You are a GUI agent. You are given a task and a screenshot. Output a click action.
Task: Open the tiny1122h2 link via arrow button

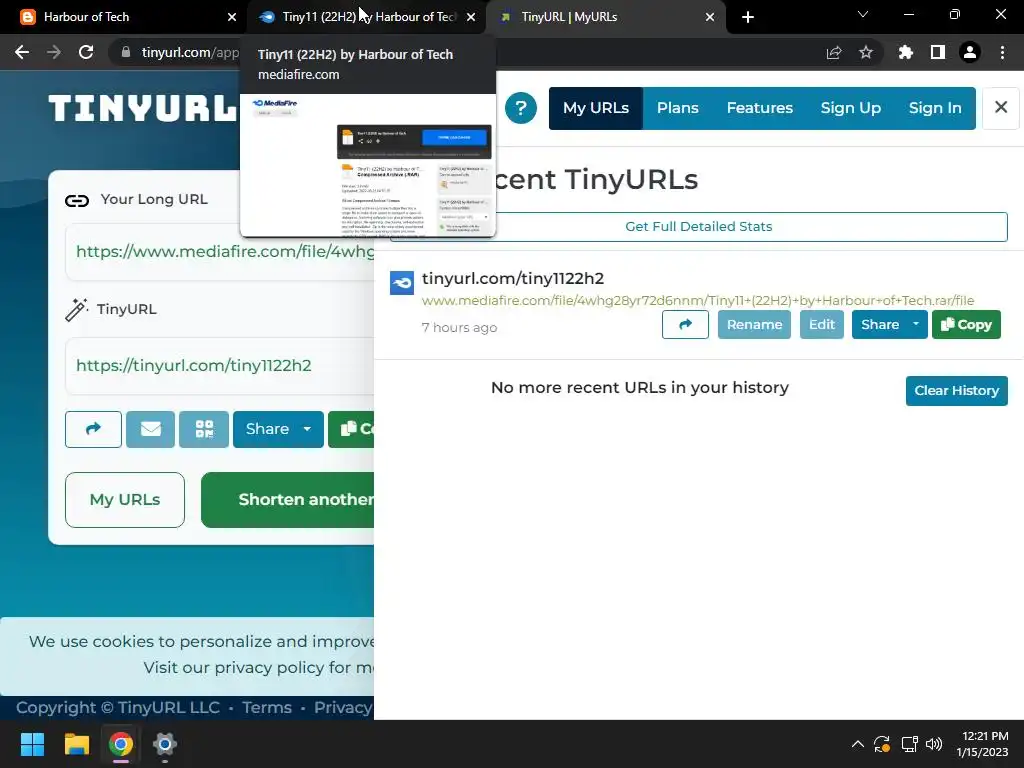685,325
